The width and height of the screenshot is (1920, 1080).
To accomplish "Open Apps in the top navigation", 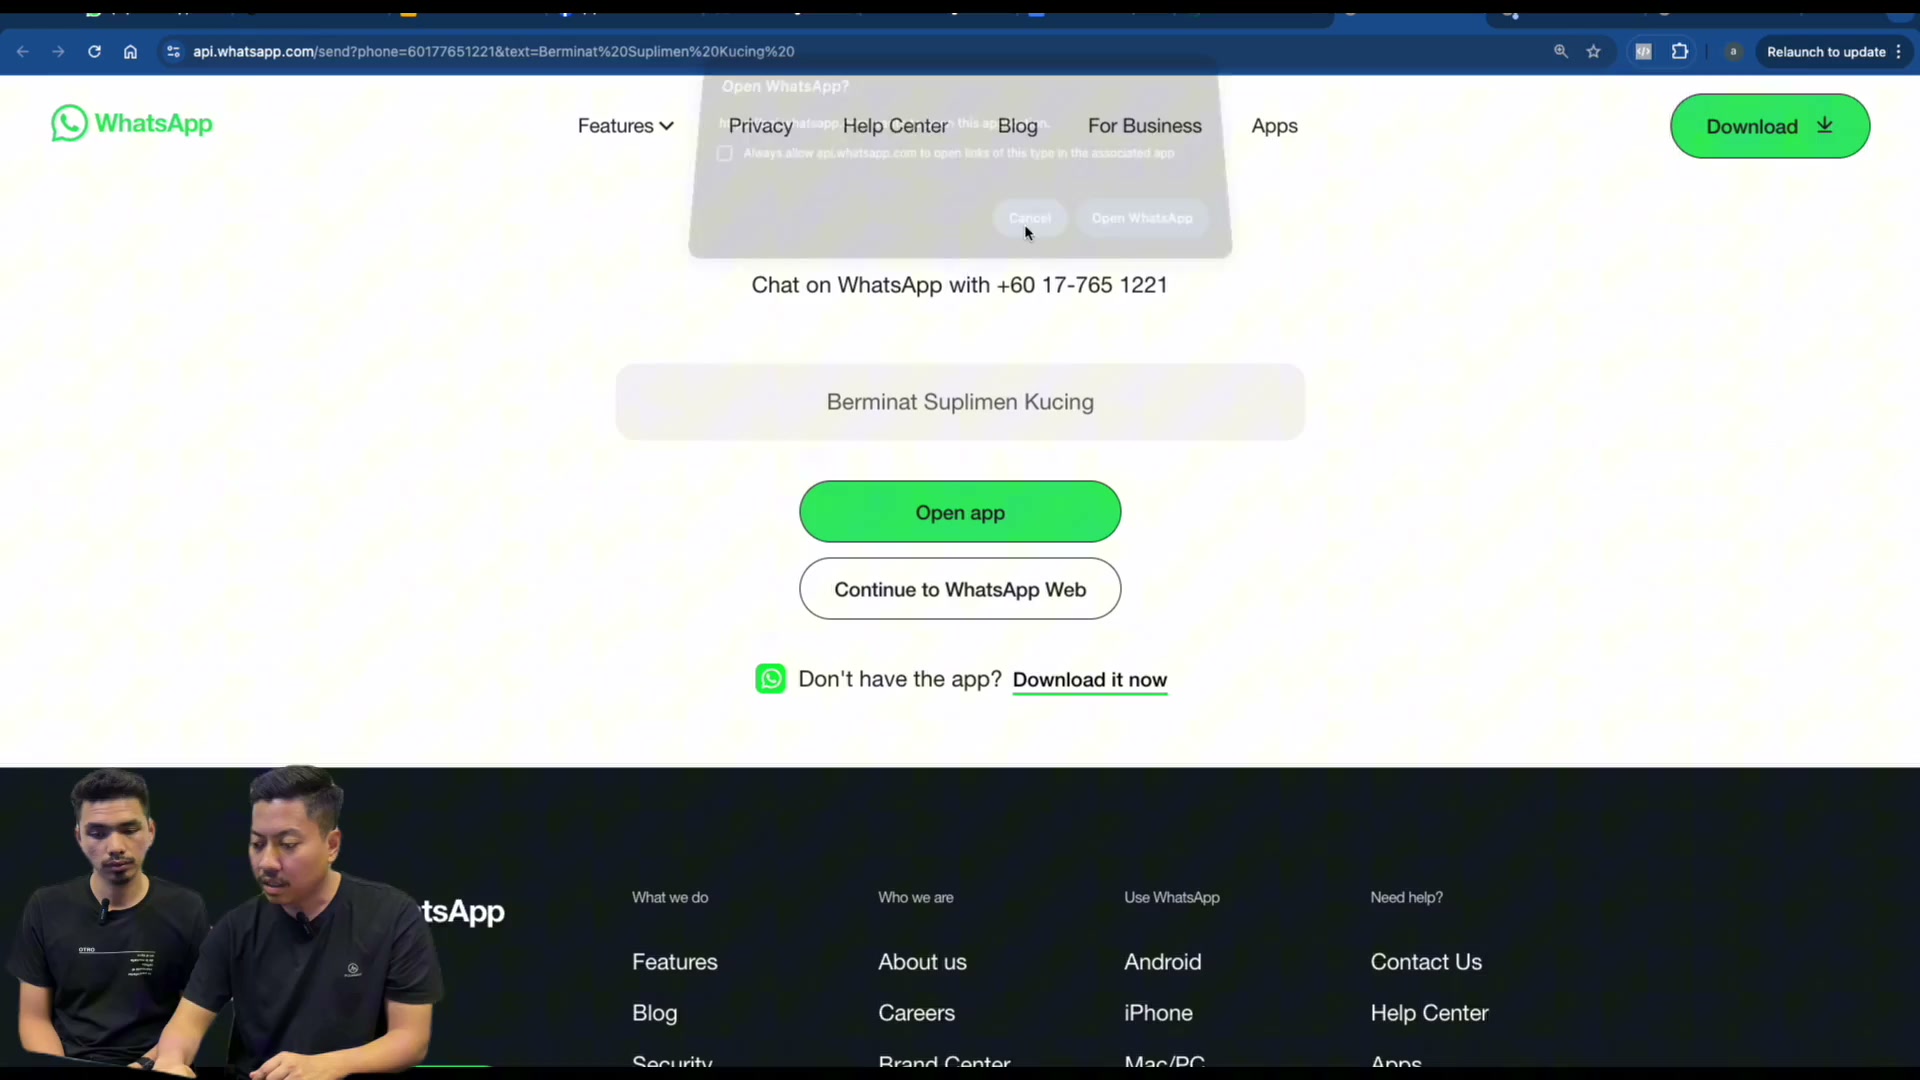I will click(x=1274, y=126).
